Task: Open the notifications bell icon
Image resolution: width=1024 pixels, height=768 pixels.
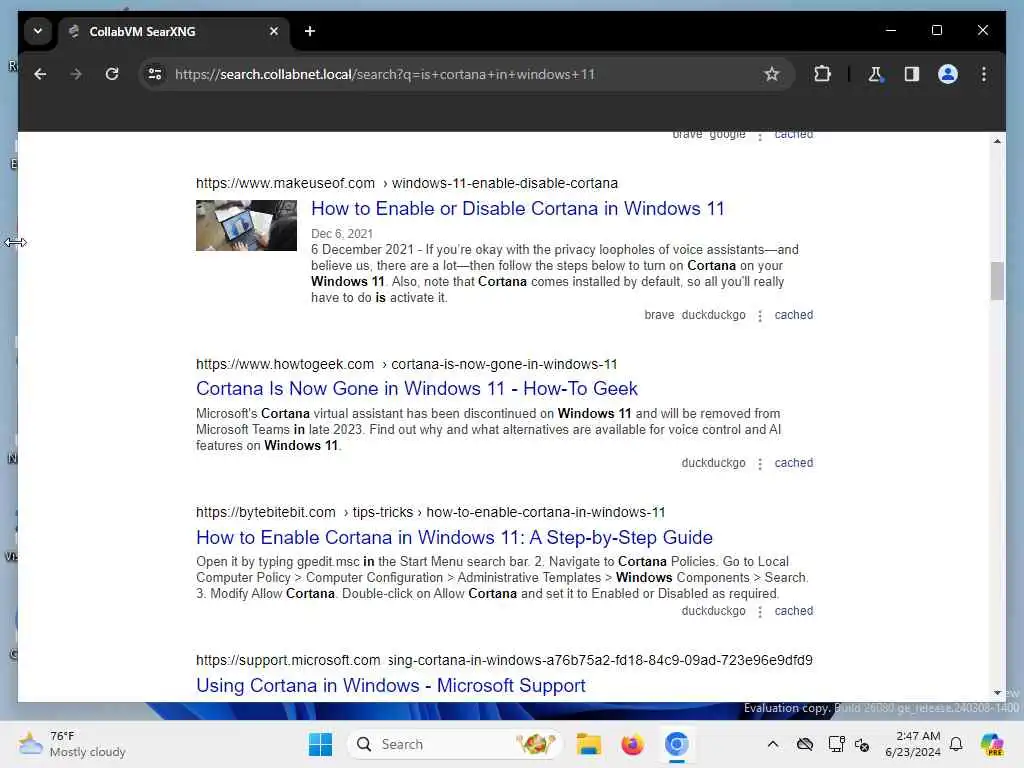Action: pyautogui.click(x=956, y=744)
